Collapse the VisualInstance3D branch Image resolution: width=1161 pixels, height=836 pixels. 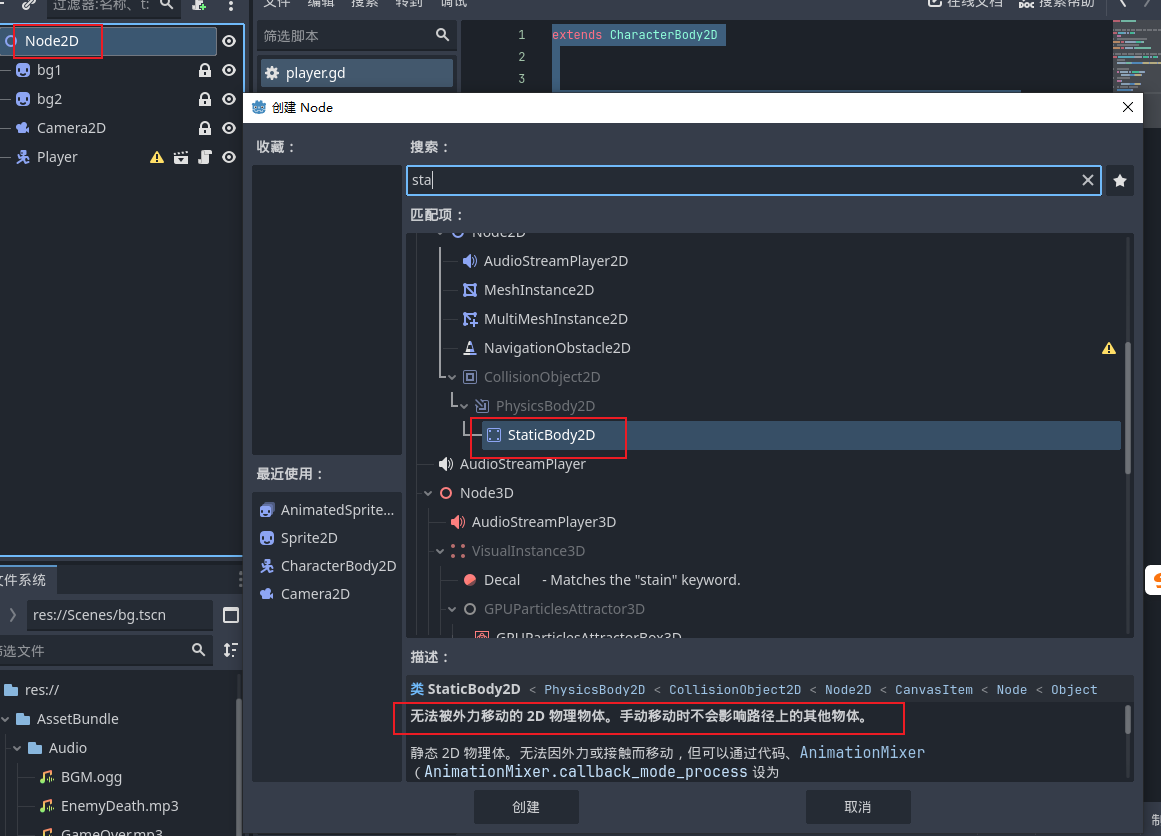click(x=440, y=551)
